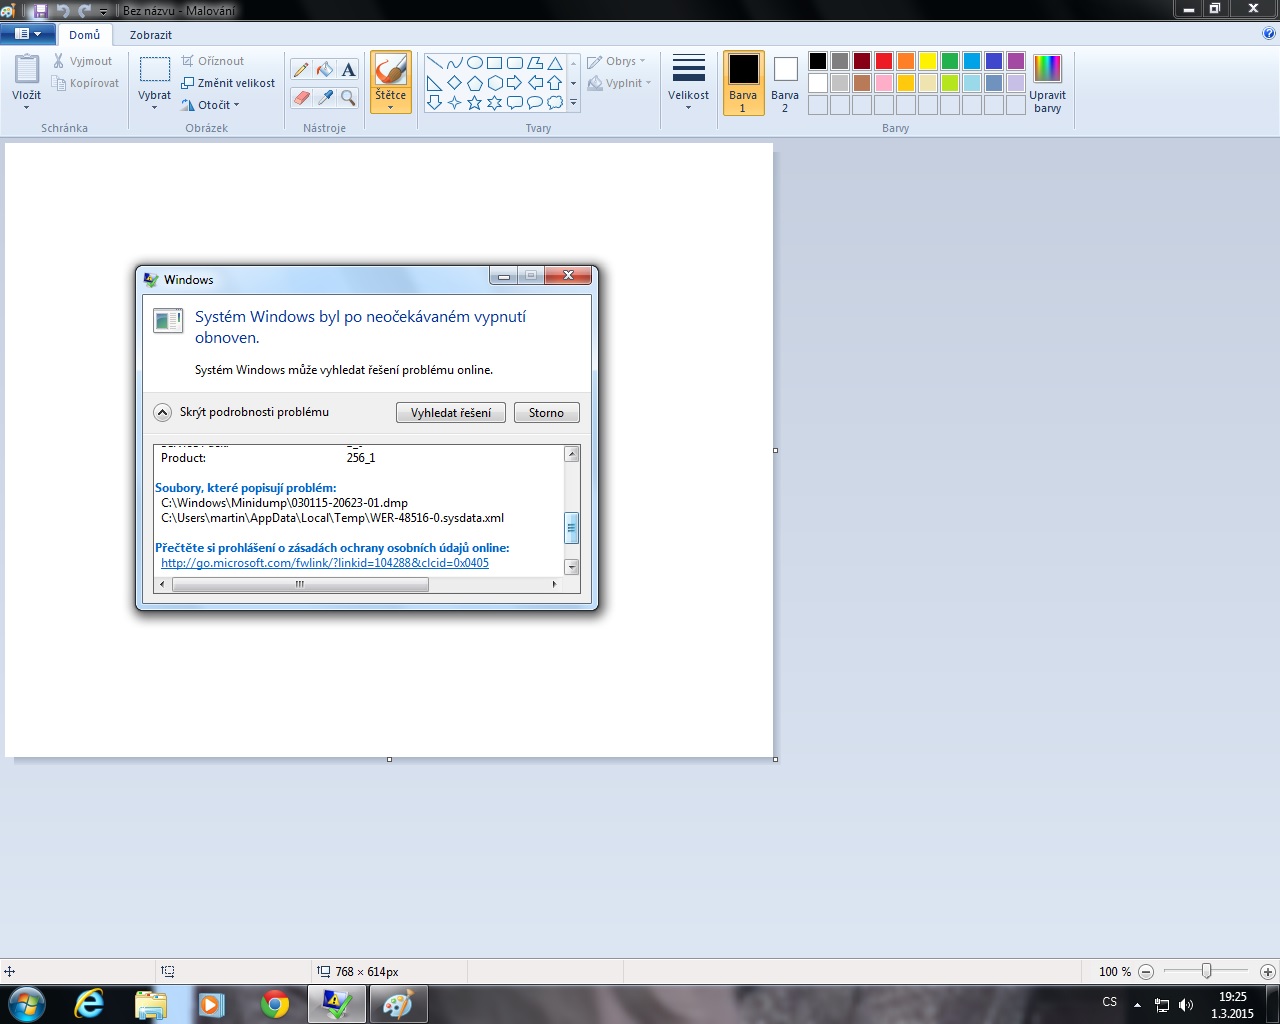
Task: Choose the Curve shape
Action: [455, 63]
